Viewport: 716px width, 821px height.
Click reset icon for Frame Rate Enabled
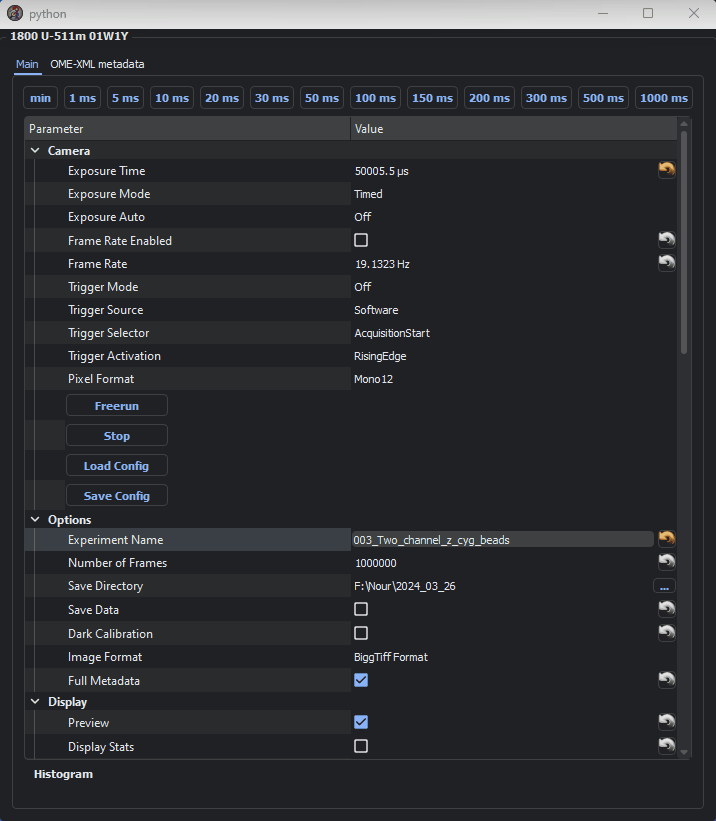pyautogui.click(x=666, y=240)
